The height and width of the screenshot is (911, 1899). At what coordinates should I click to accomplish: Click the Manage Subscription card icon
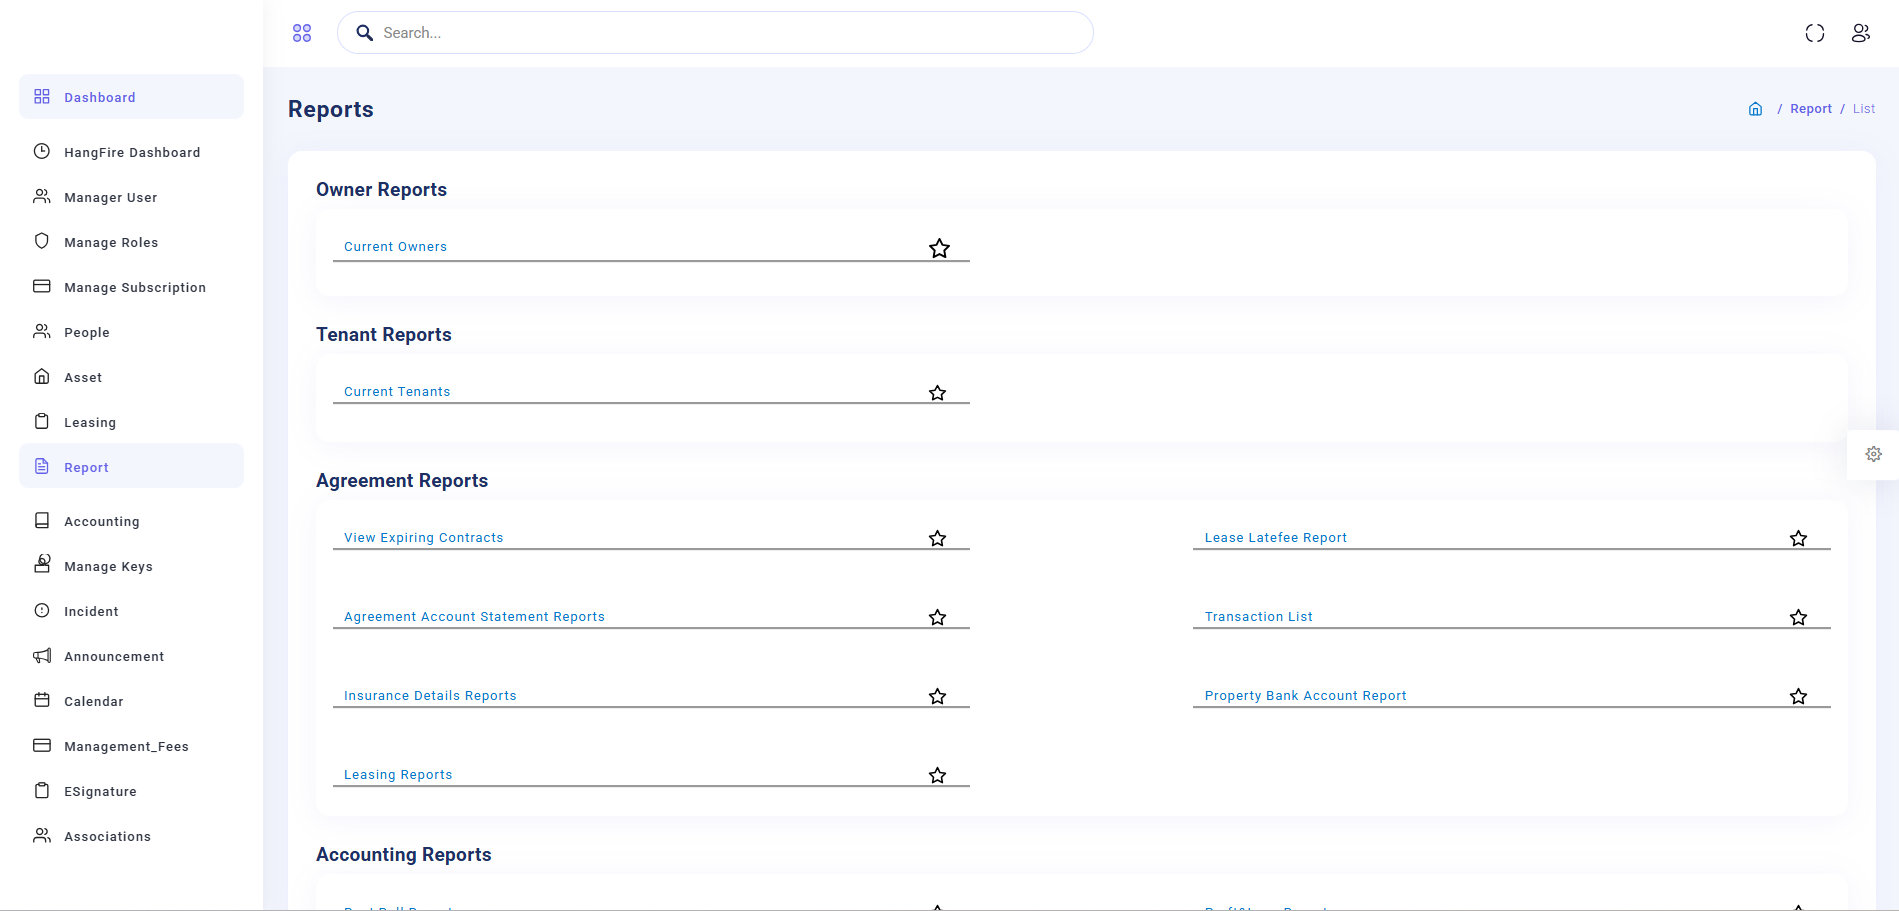pos(42,286)
